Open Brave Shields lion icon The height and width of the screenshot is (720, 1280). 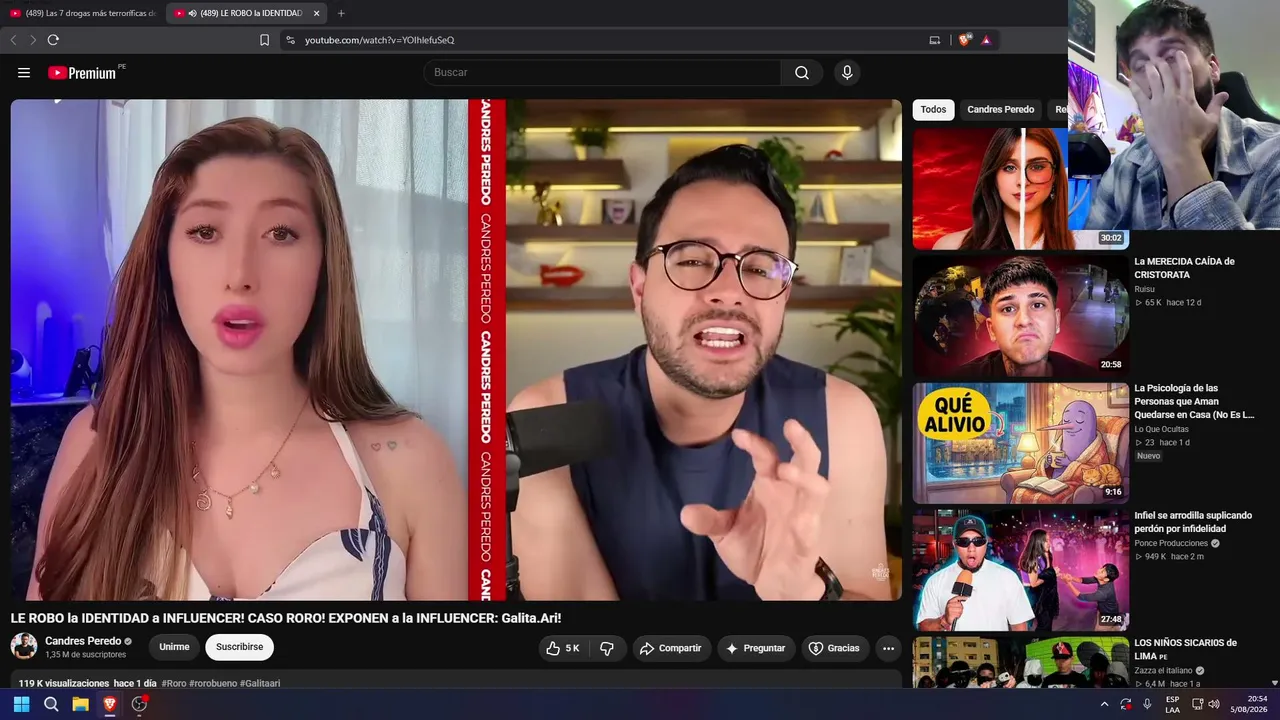(964, 40)
